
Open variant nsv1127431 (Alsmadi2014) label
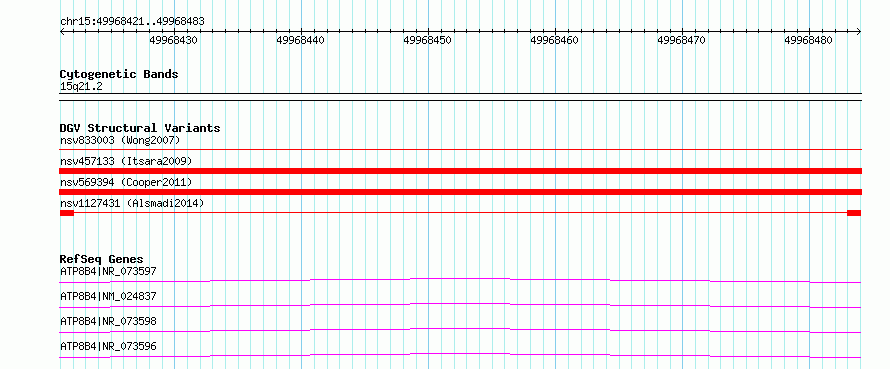pos(132,203)
